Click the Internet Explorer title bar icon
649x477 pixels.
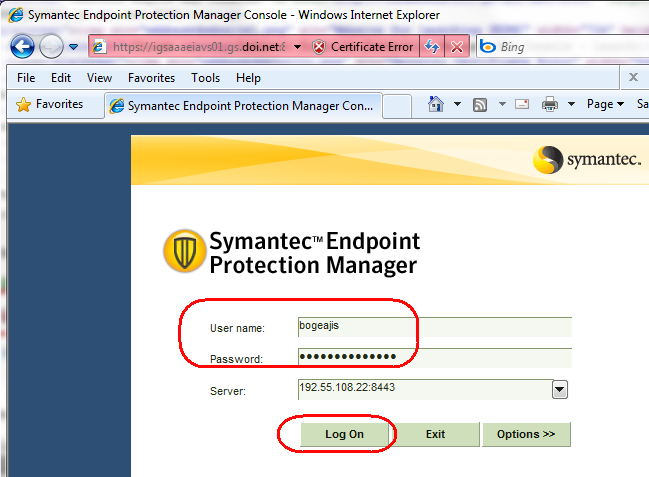(16, 15)
